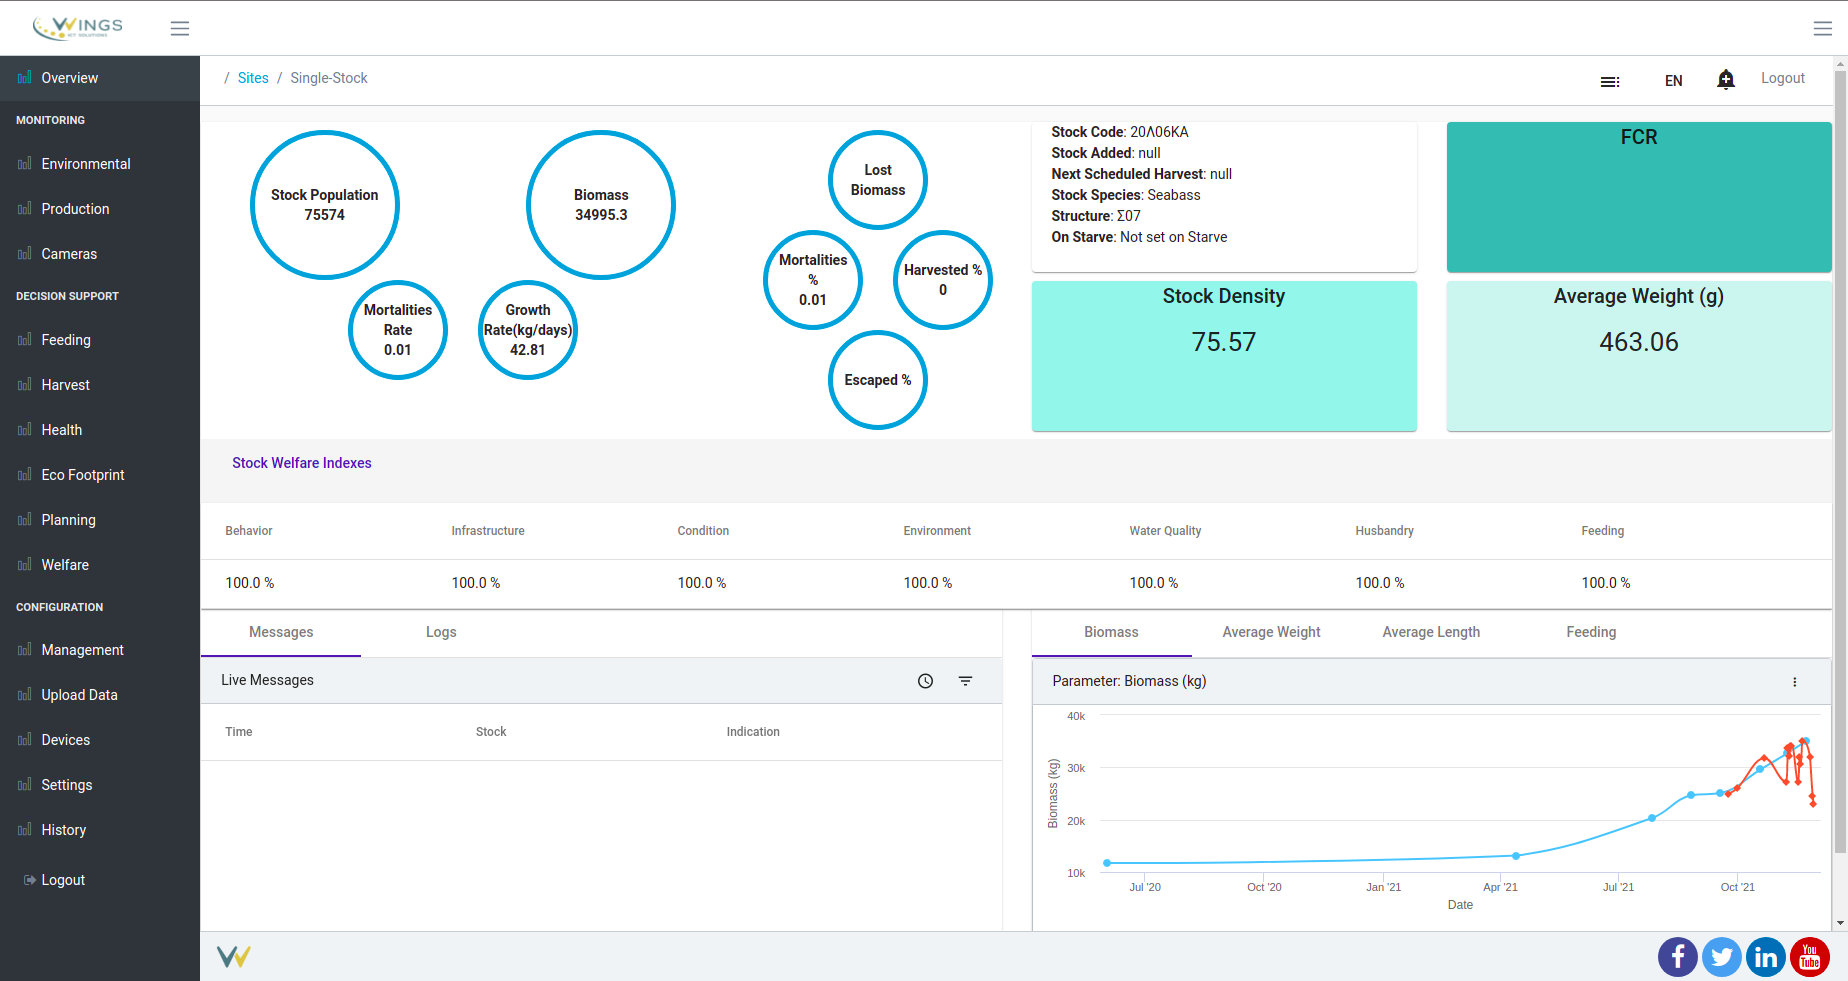Open LinkedIn social link
Image resolution: width=1848 pixels, height=981 pixels.
(x=1766, y=957)
